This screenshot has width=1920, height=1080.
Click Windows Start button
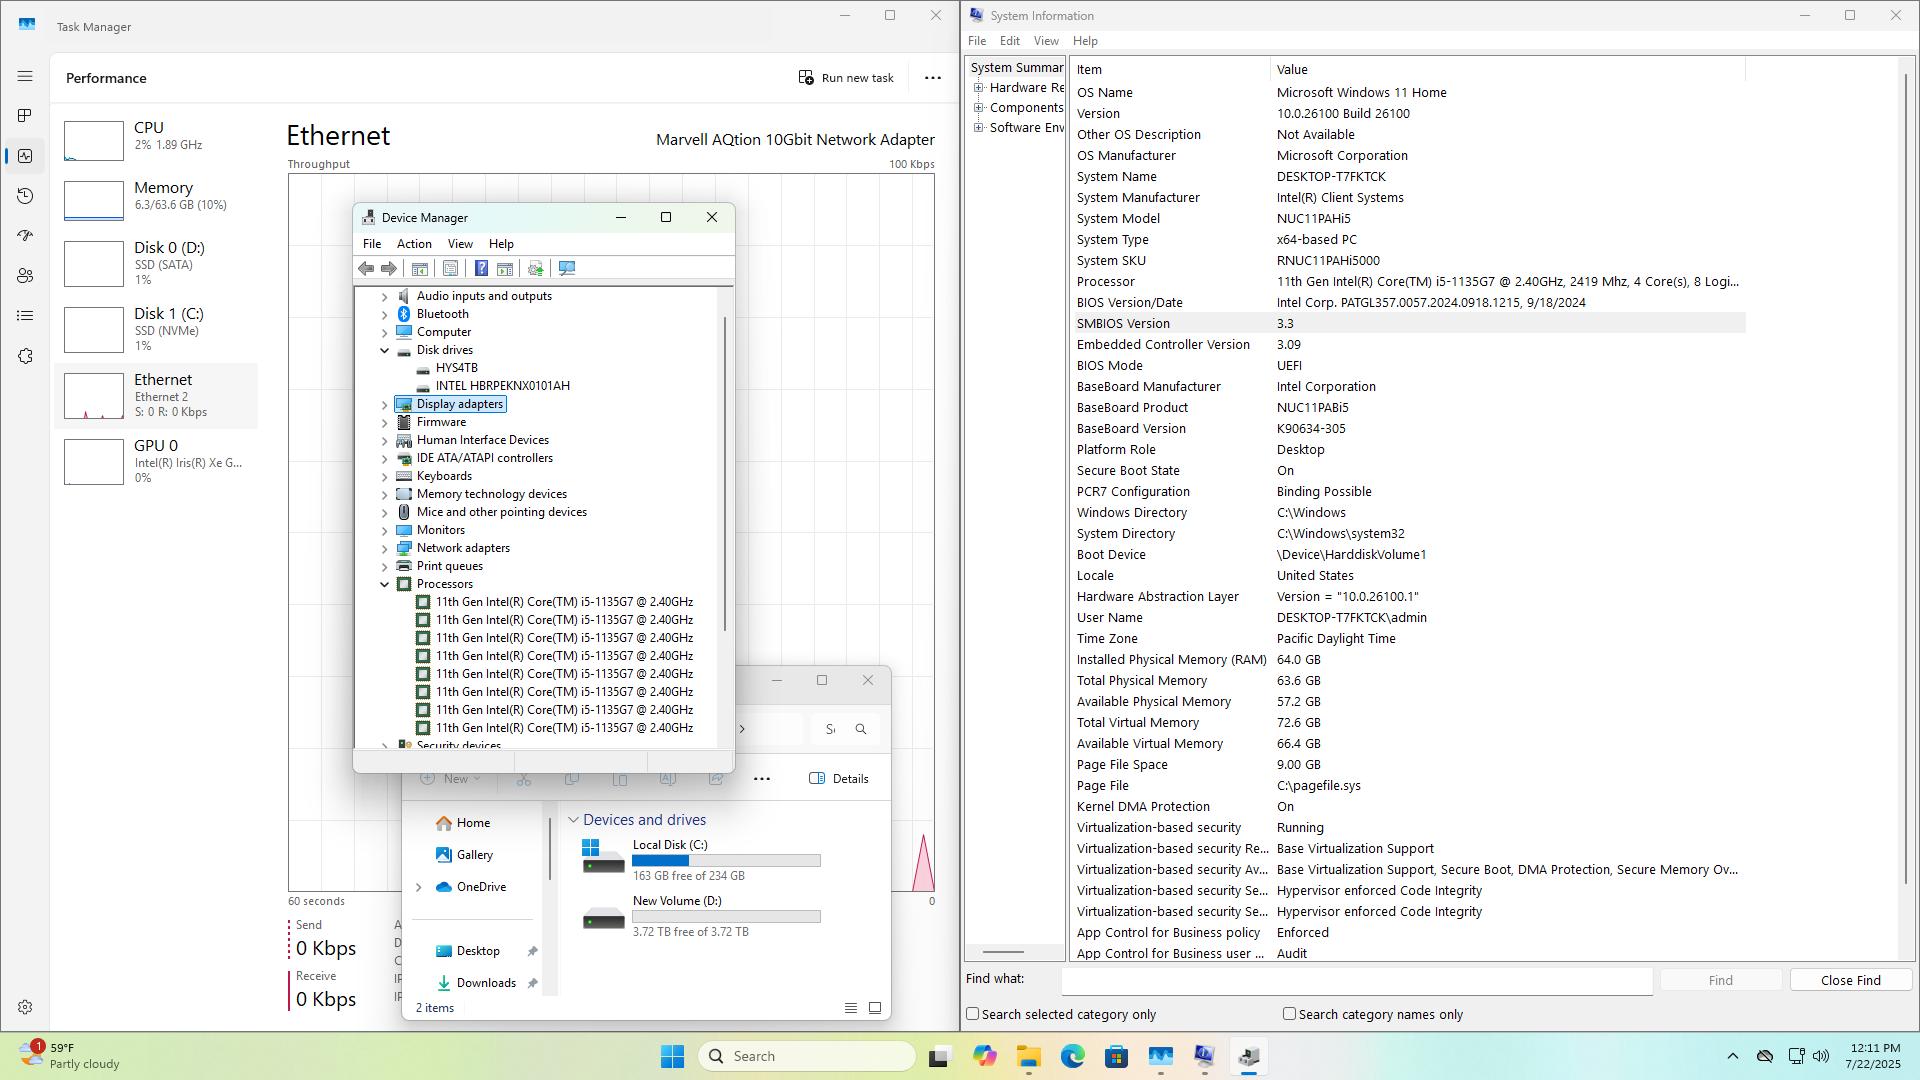coord(672,1056)
